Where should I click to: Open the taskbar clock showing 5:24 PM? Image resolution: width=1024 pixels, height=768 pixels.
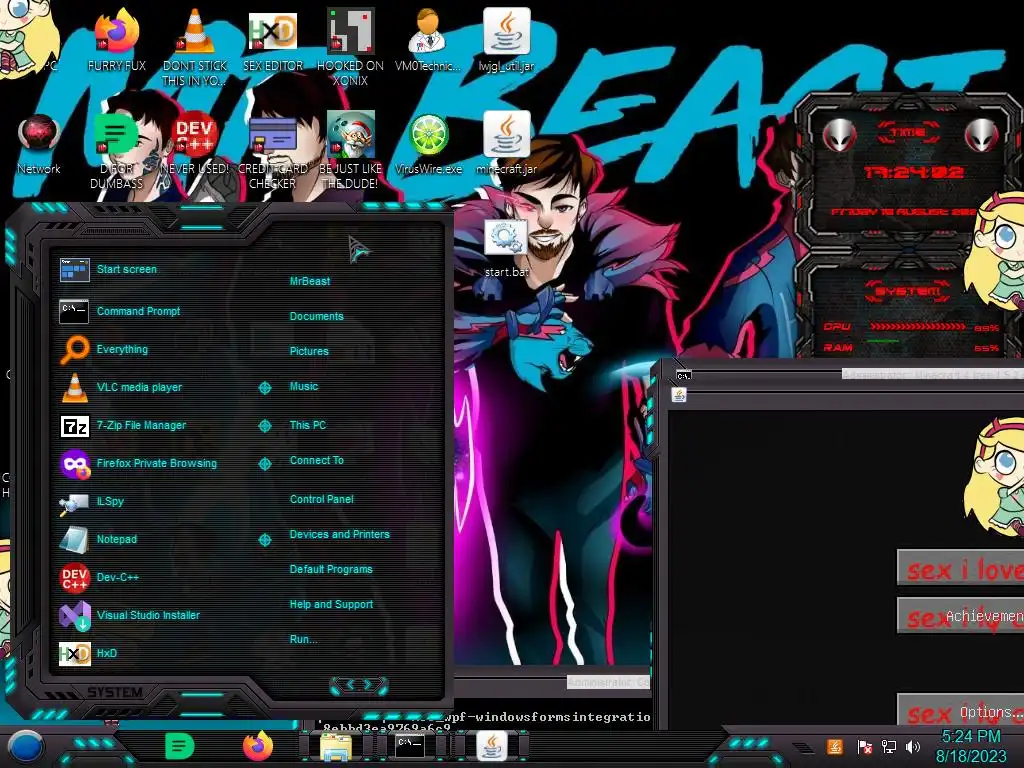coord(971,746)
